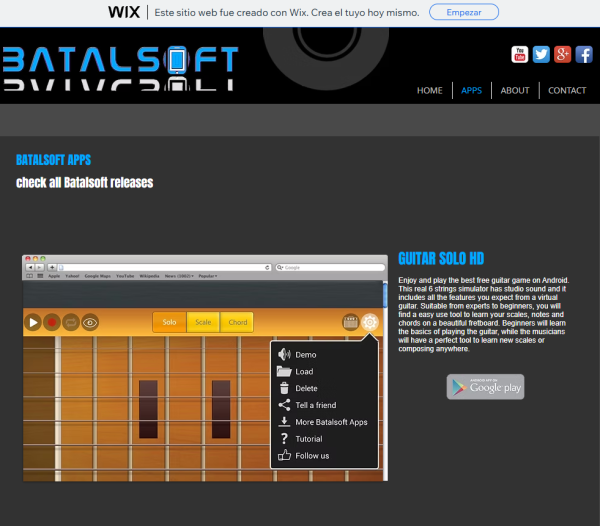Click the Google search field in mockup

[x=330, y=267]
